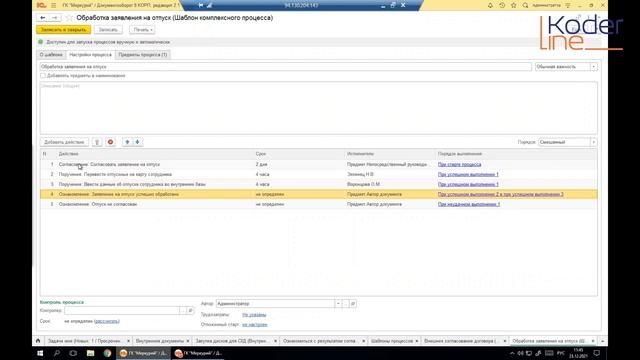
Task: Open 'При неудачном выполнении 1' link
Action: (469, 204)
